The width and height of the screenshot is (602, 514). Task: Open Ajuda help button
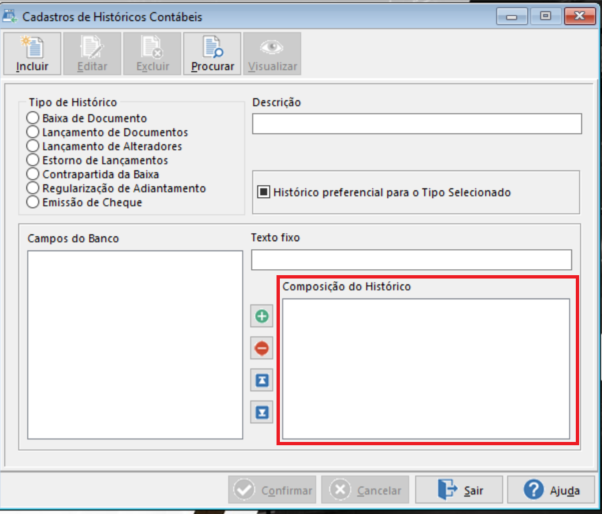pyautogui.click(x=551, y=490)
